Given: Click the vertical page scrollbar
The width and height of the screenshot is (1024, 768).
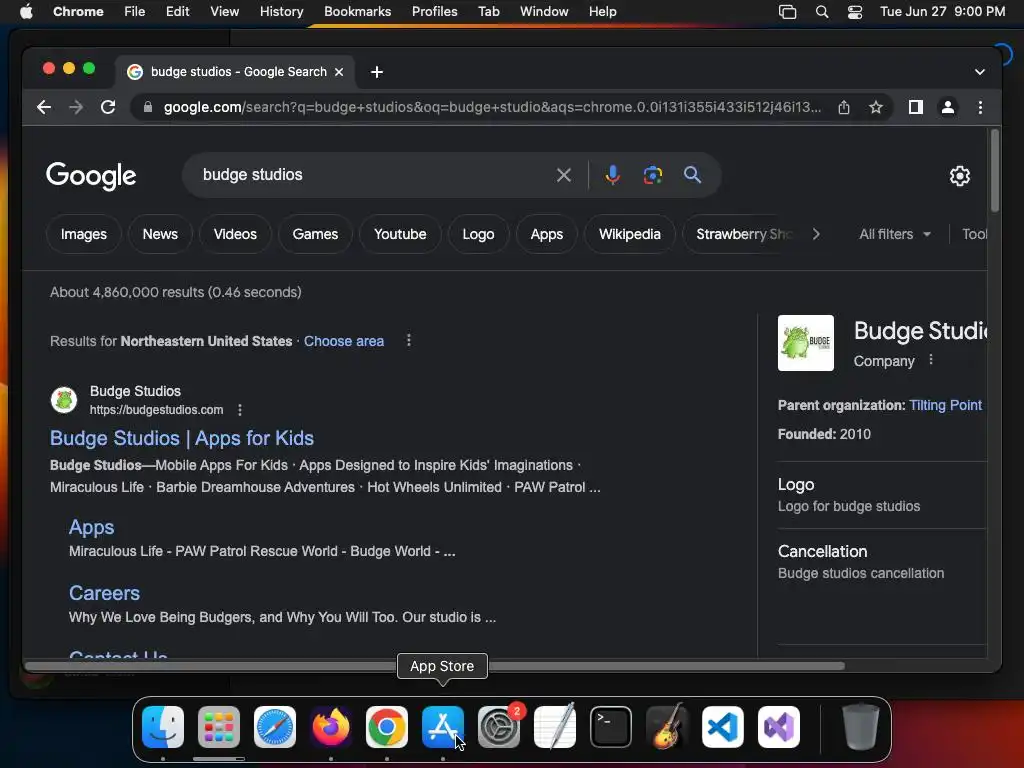Looking at the screenshot, I should point(995,171).
